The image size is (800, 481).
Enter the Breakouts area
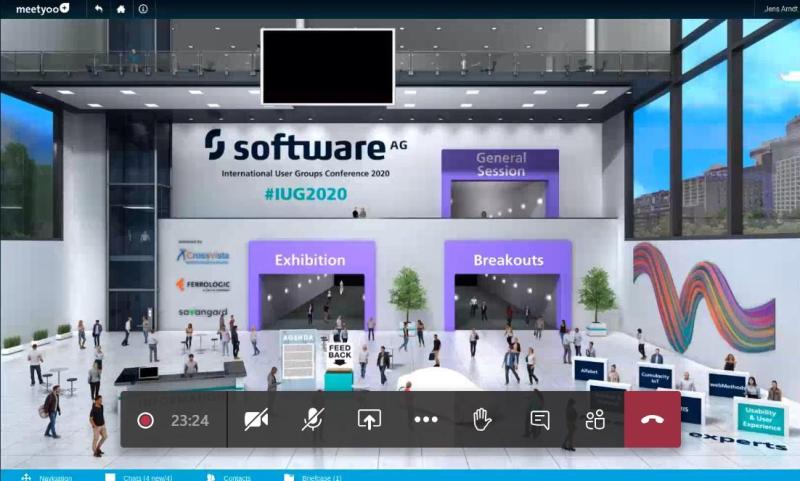click(x=508, y=286)
